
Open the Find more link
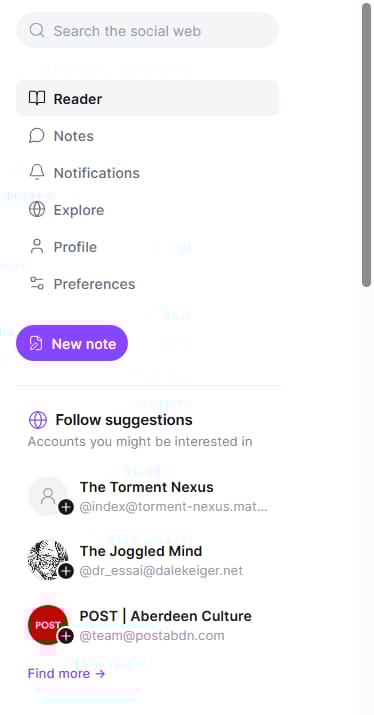pos(67,674)
